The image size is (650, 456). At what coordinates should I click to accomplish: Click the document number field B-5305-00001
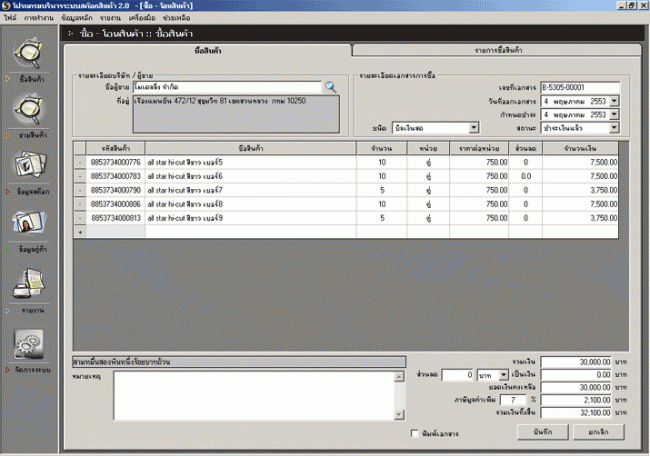(x=580, y=87)
